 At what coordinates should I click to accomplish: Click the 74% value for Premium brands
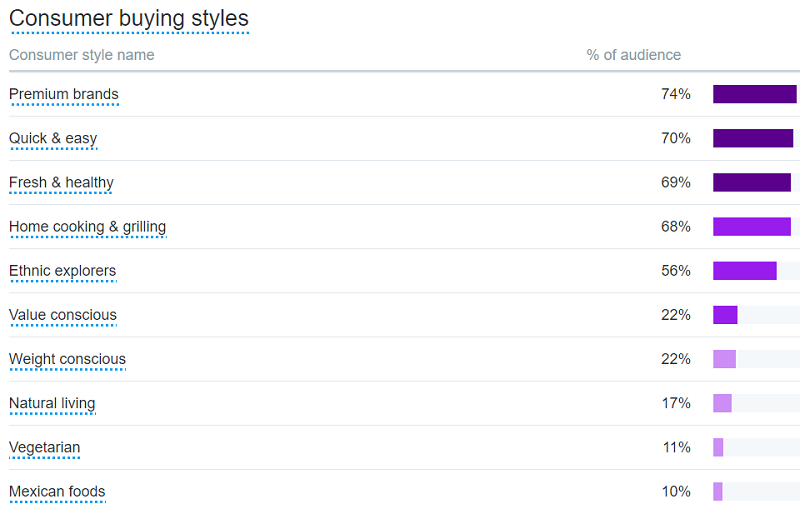coord(676,95)
